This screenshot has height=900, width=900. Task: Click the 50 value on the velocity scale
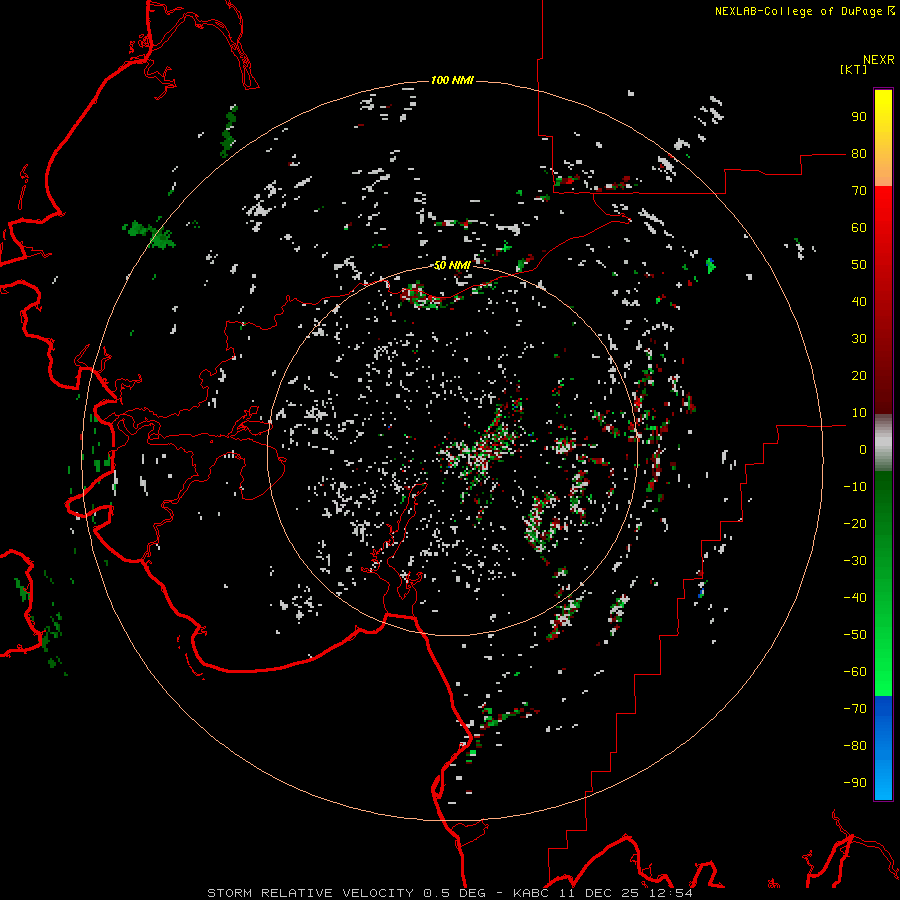tap(859, 265)
